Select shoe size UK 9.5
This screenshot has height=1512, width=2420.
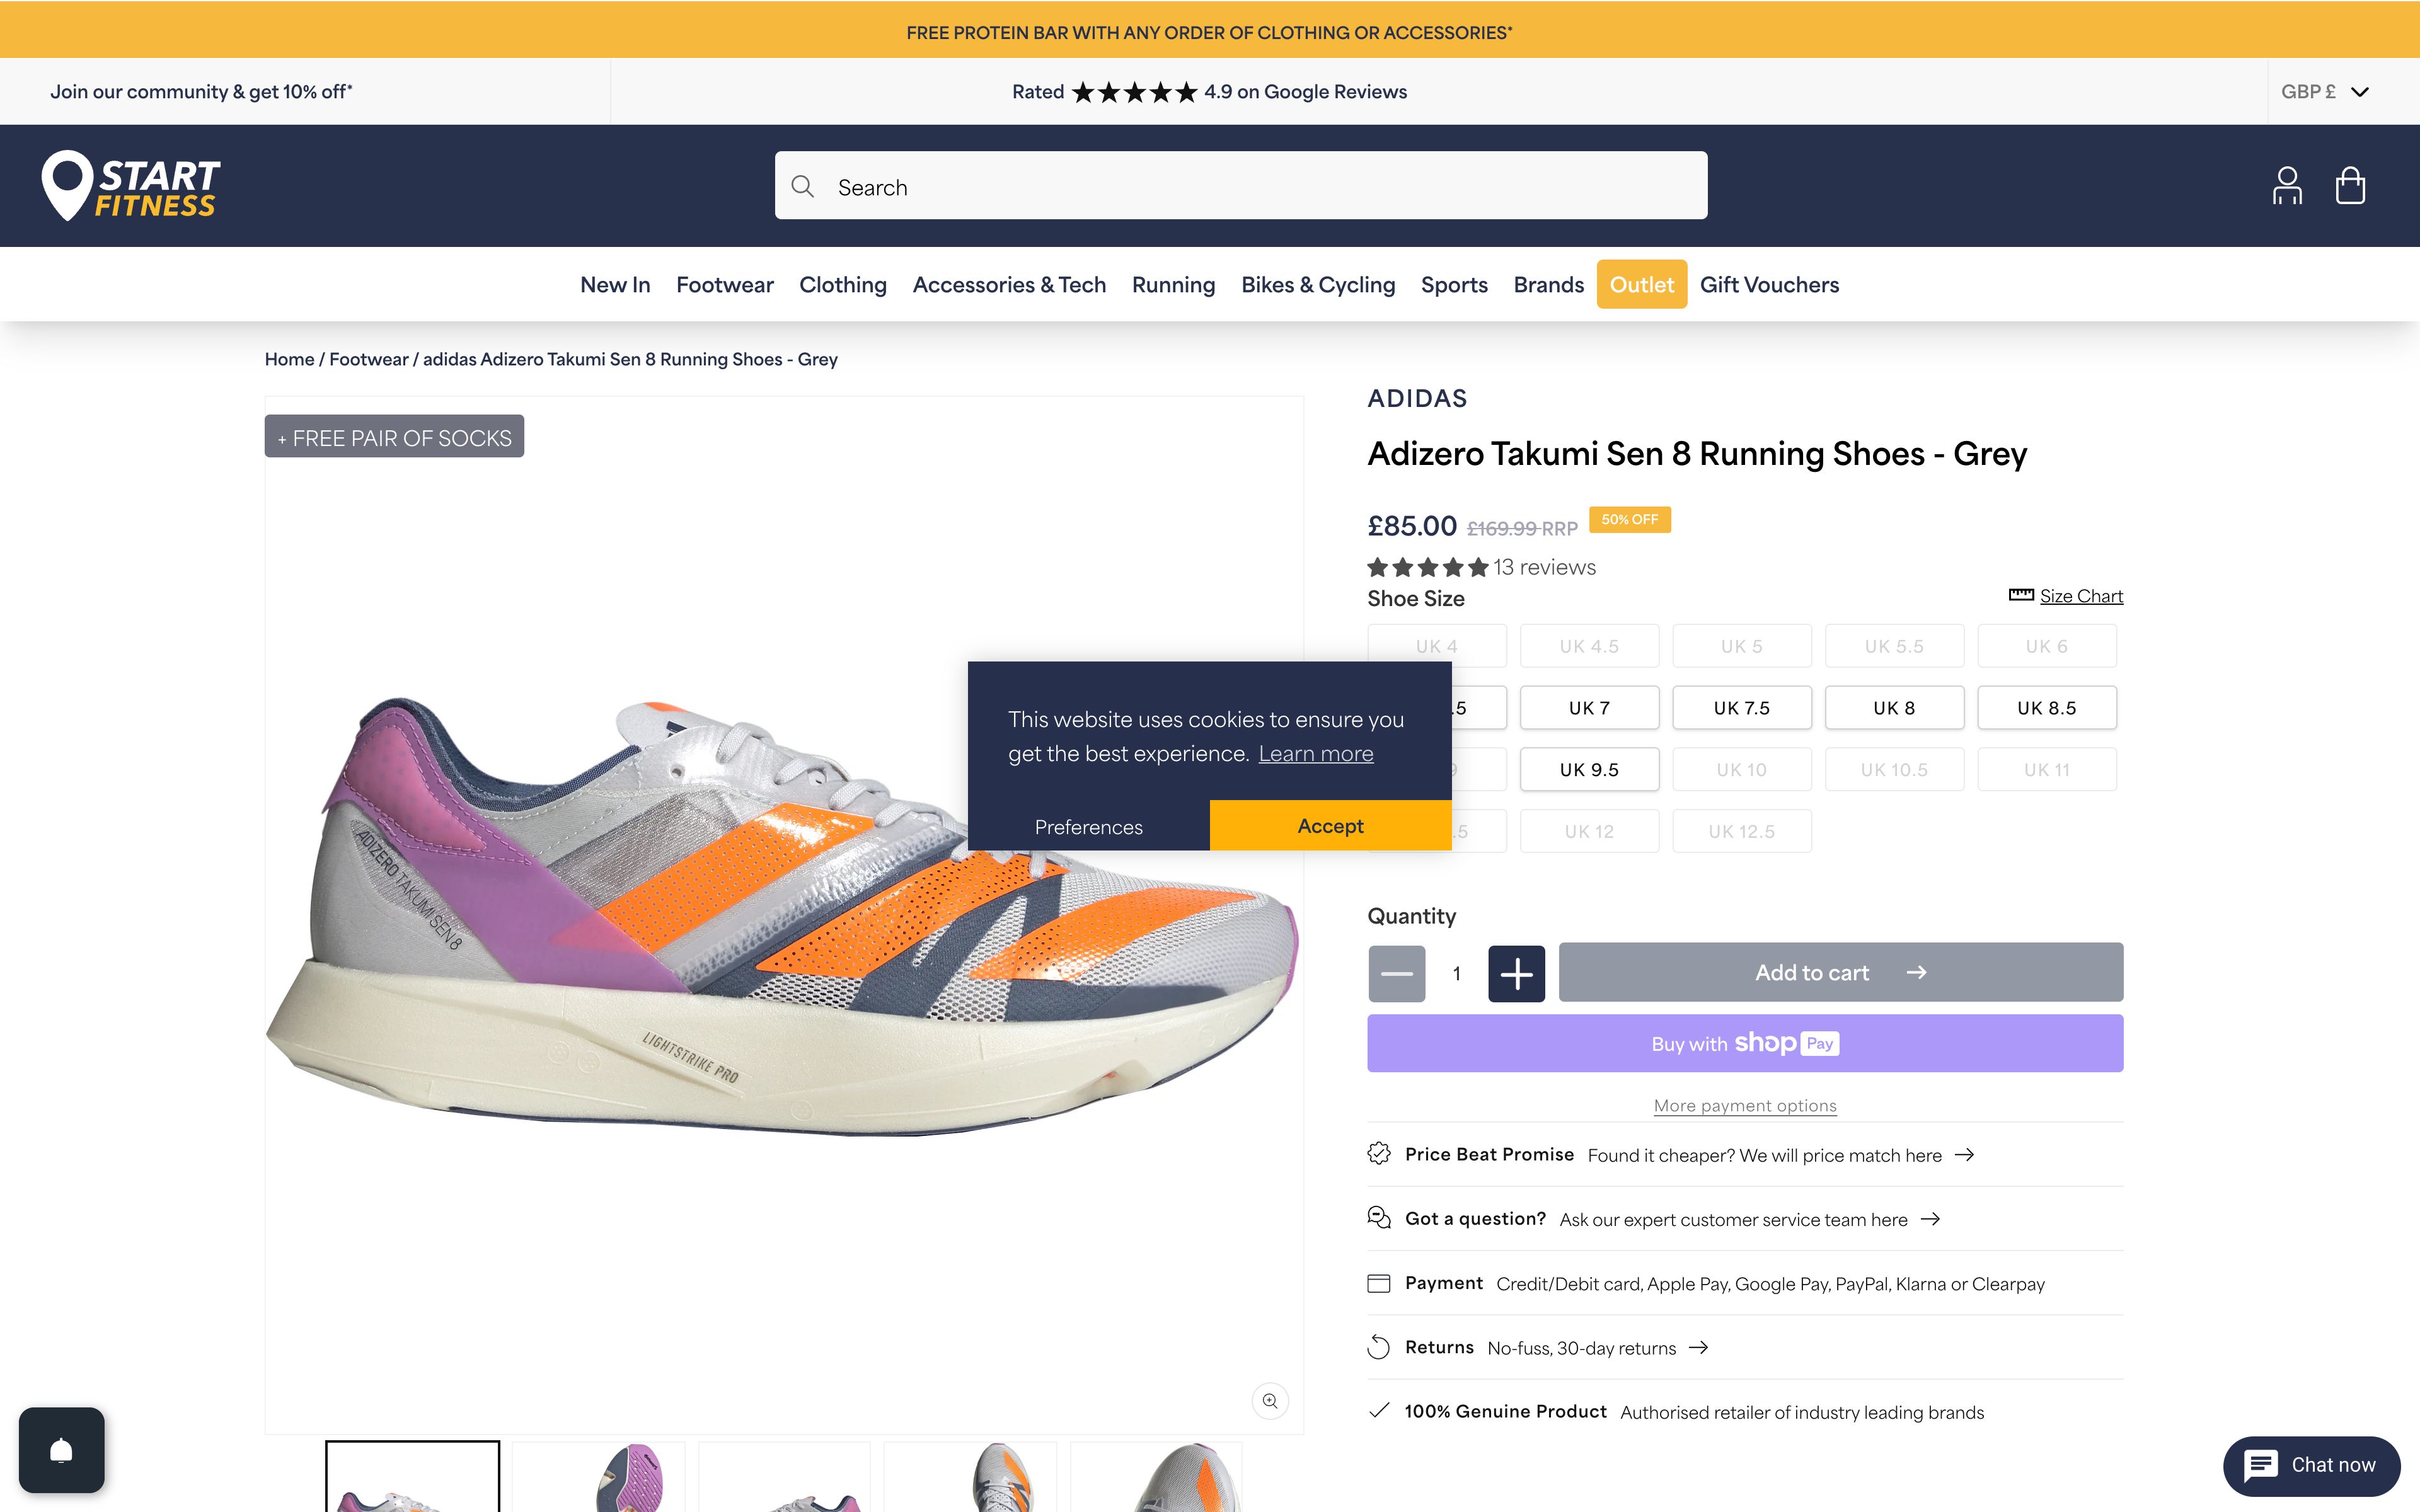tap(1590, 769)
